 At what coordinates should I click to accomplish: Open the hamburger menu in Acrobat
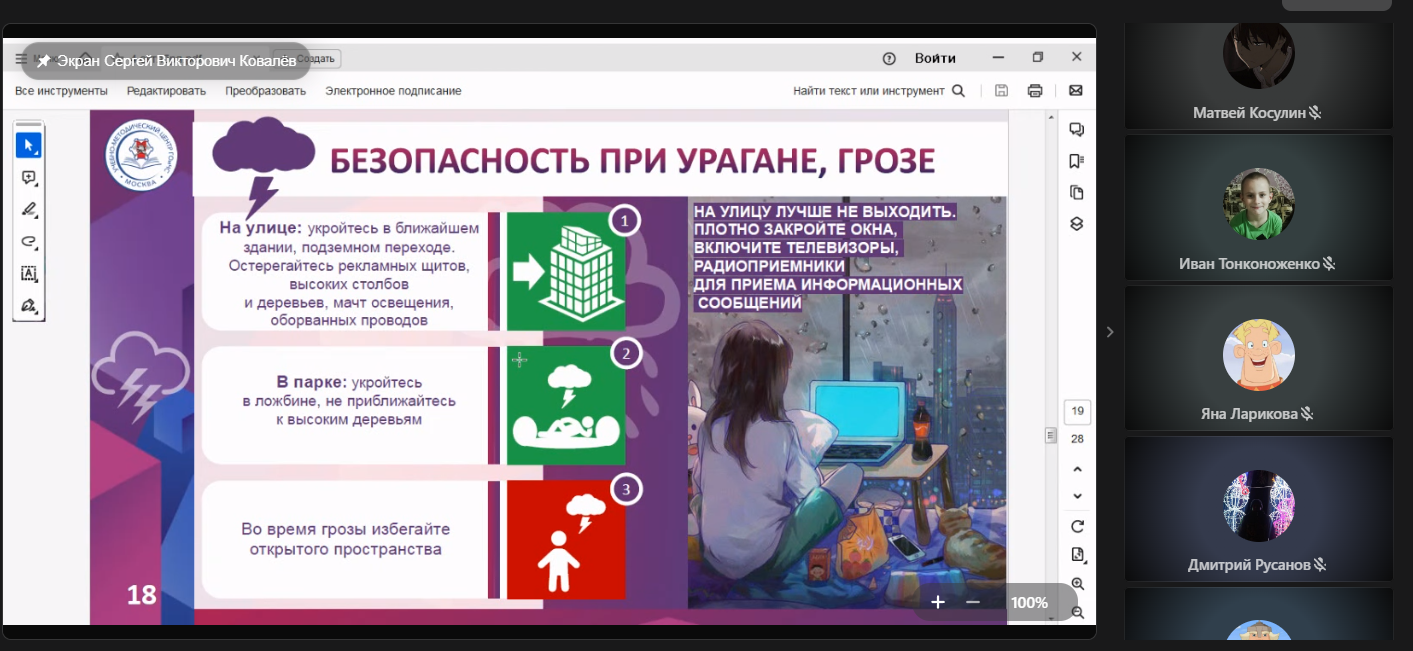[22, 59]
